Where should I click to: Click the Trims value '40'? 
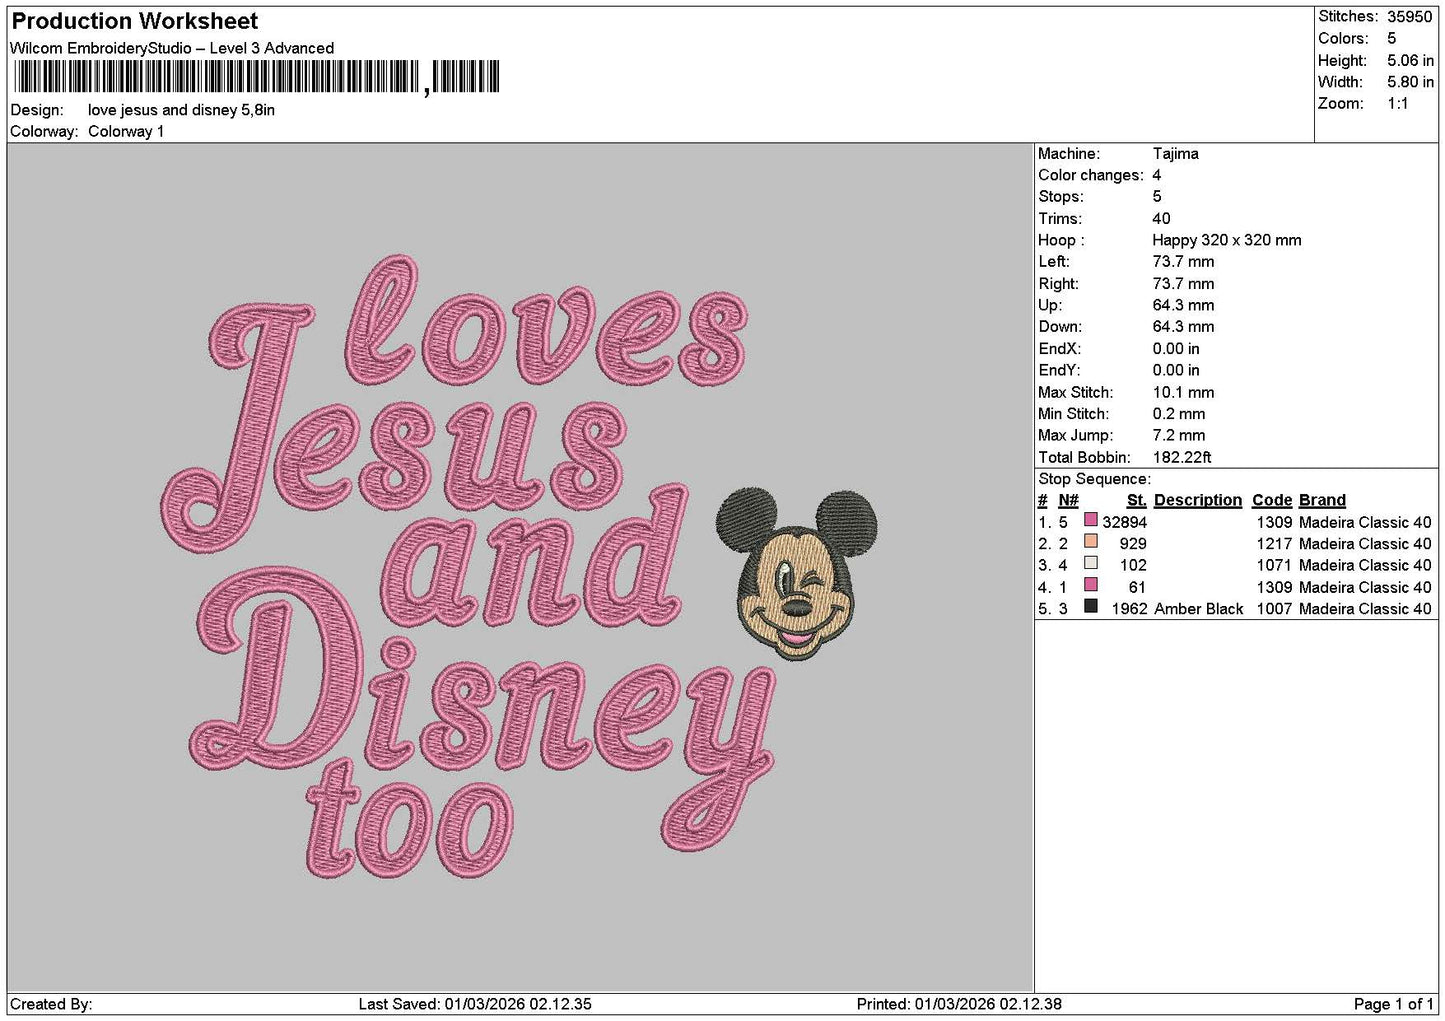click(x=1161, y=219)
